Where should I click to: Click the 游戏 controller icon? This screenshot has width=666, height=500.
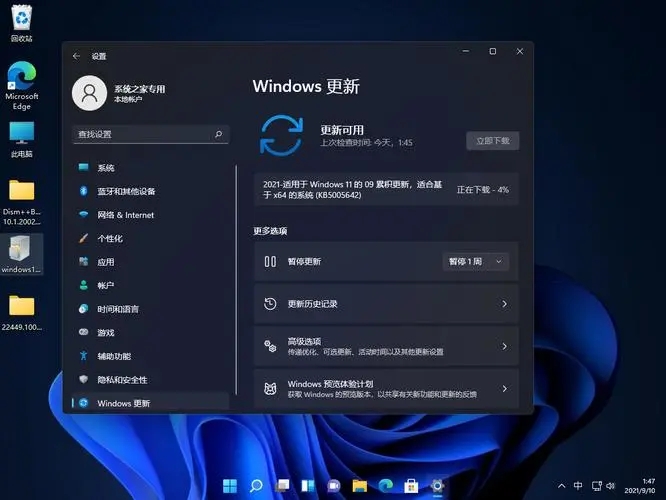(x=84, y=332)
